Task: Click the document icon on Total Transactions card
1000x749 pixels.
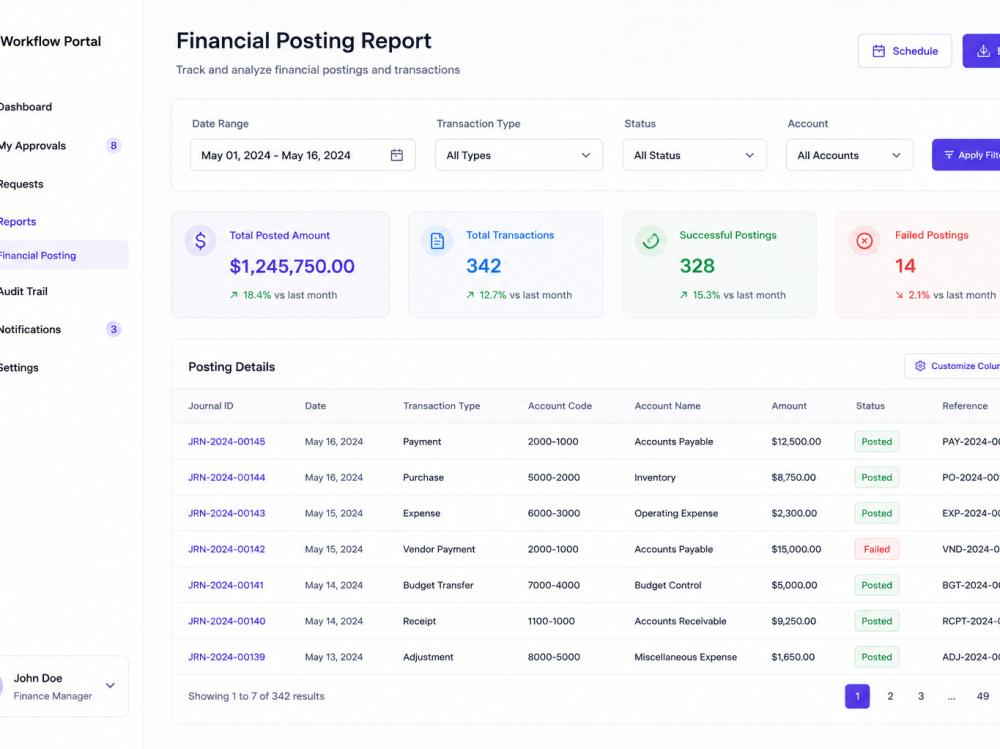Action: 437,241
